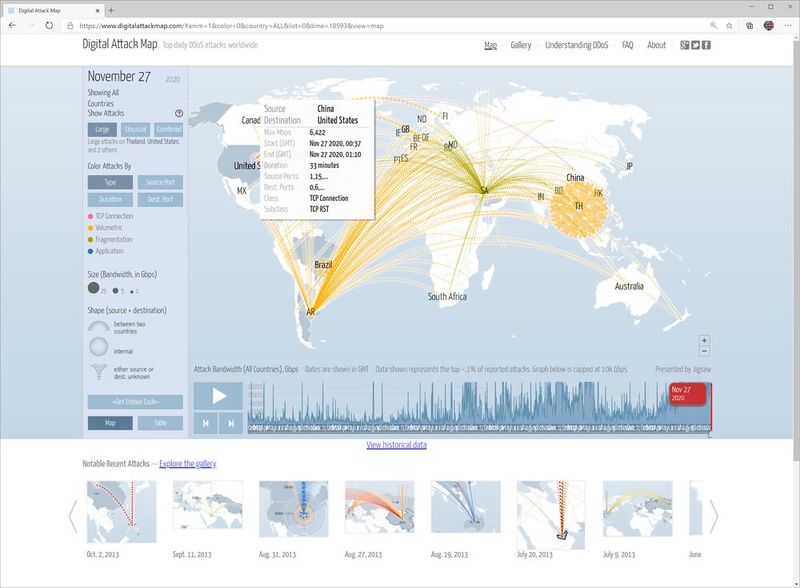Share via Twitter icon
Image resolution: width=800 pixels, height=588 pixels.
tap(695, 45)
